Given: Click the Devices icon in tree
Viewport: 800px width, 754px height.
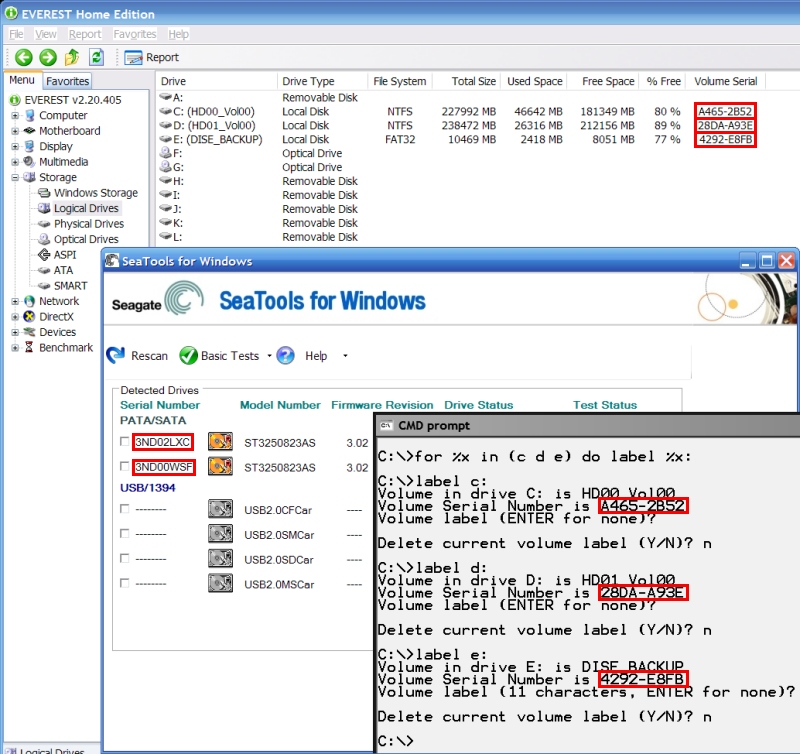Looking at the screenshot, I should pyautogui.click(x=30, y=332).
